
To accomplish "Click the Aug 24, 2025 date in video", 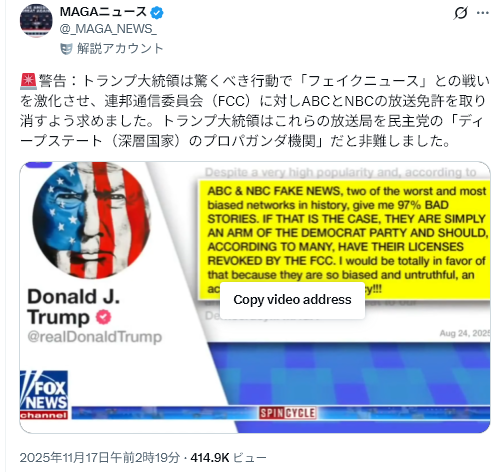I will point(465,333).
